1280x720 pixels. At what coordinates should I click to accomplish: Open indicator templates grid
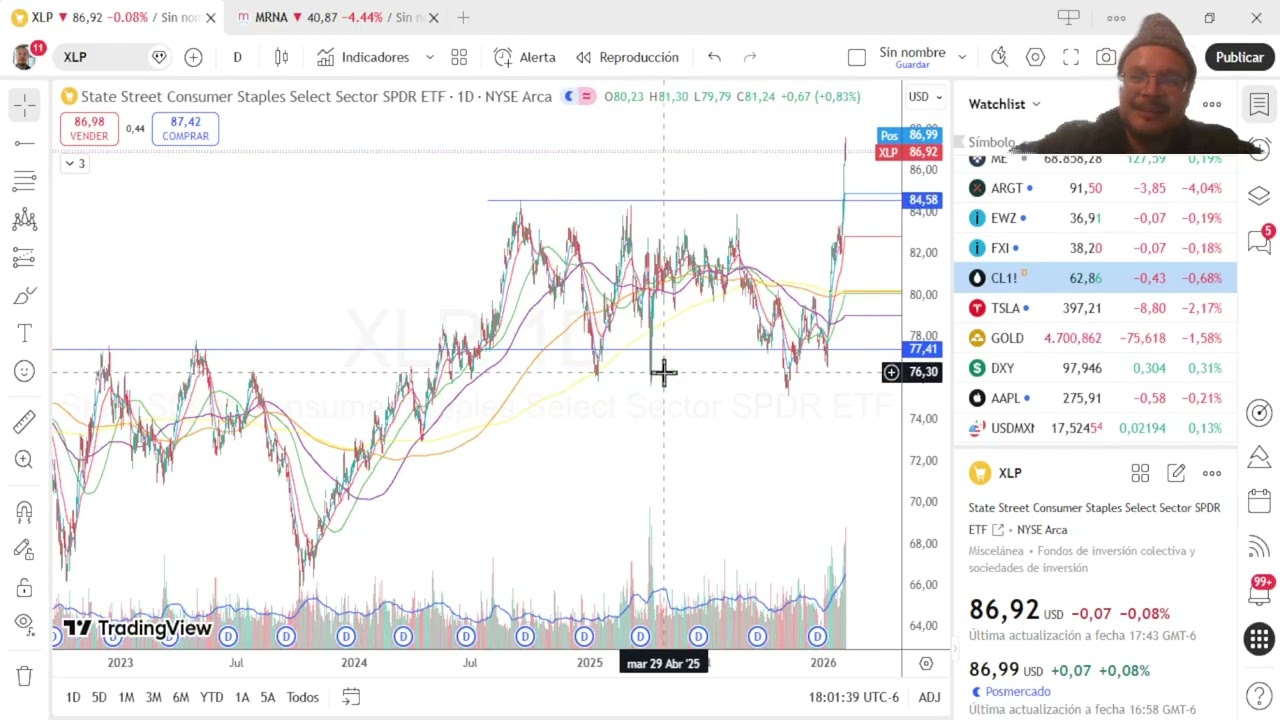click(459, 57)
